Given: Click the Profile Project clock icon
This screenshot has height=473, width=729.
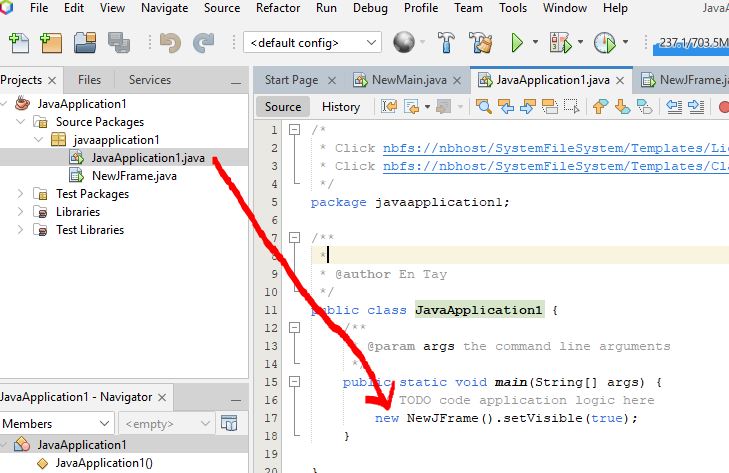Looking at the screenshot, I should tap(604, 43).
